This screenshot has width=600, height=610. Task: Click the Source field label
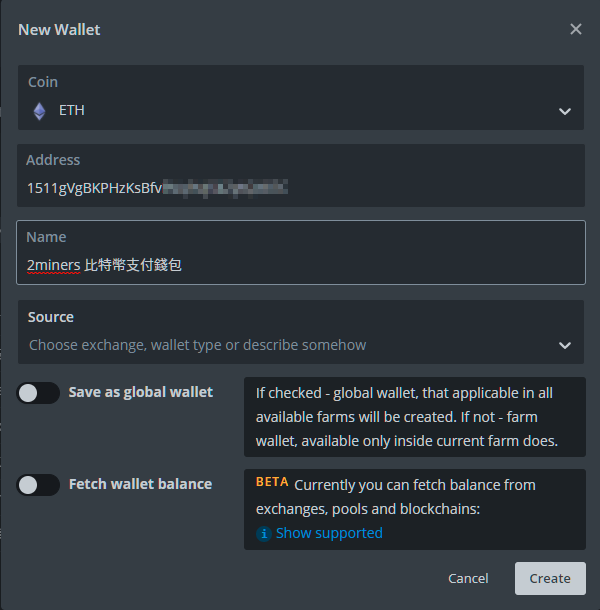pos(51,317)
